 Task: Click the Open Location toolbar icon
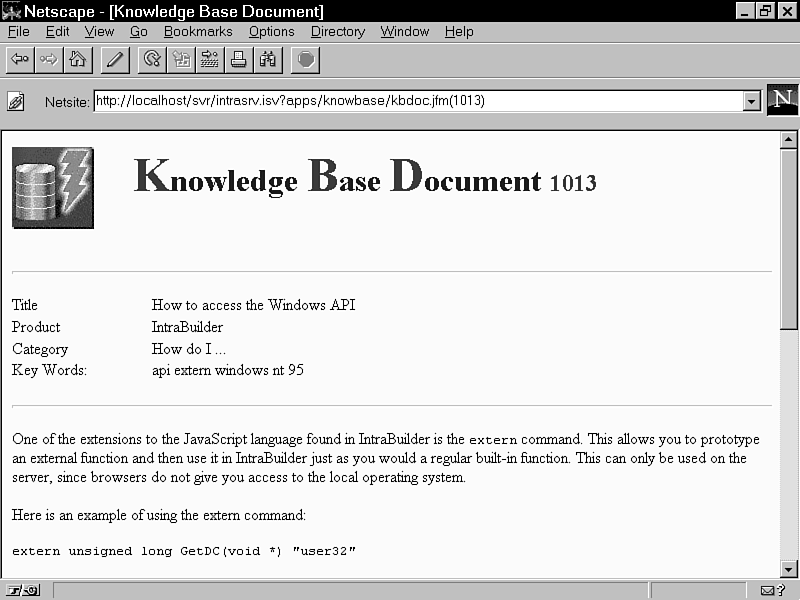coord(210,60)
